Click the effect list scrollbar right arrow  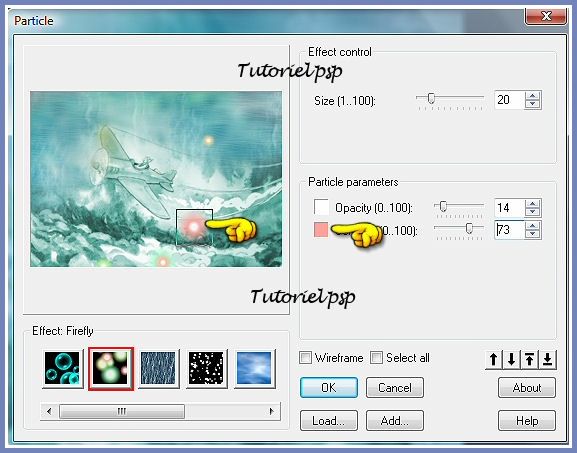pyautogui.click(x=272, y=411)
